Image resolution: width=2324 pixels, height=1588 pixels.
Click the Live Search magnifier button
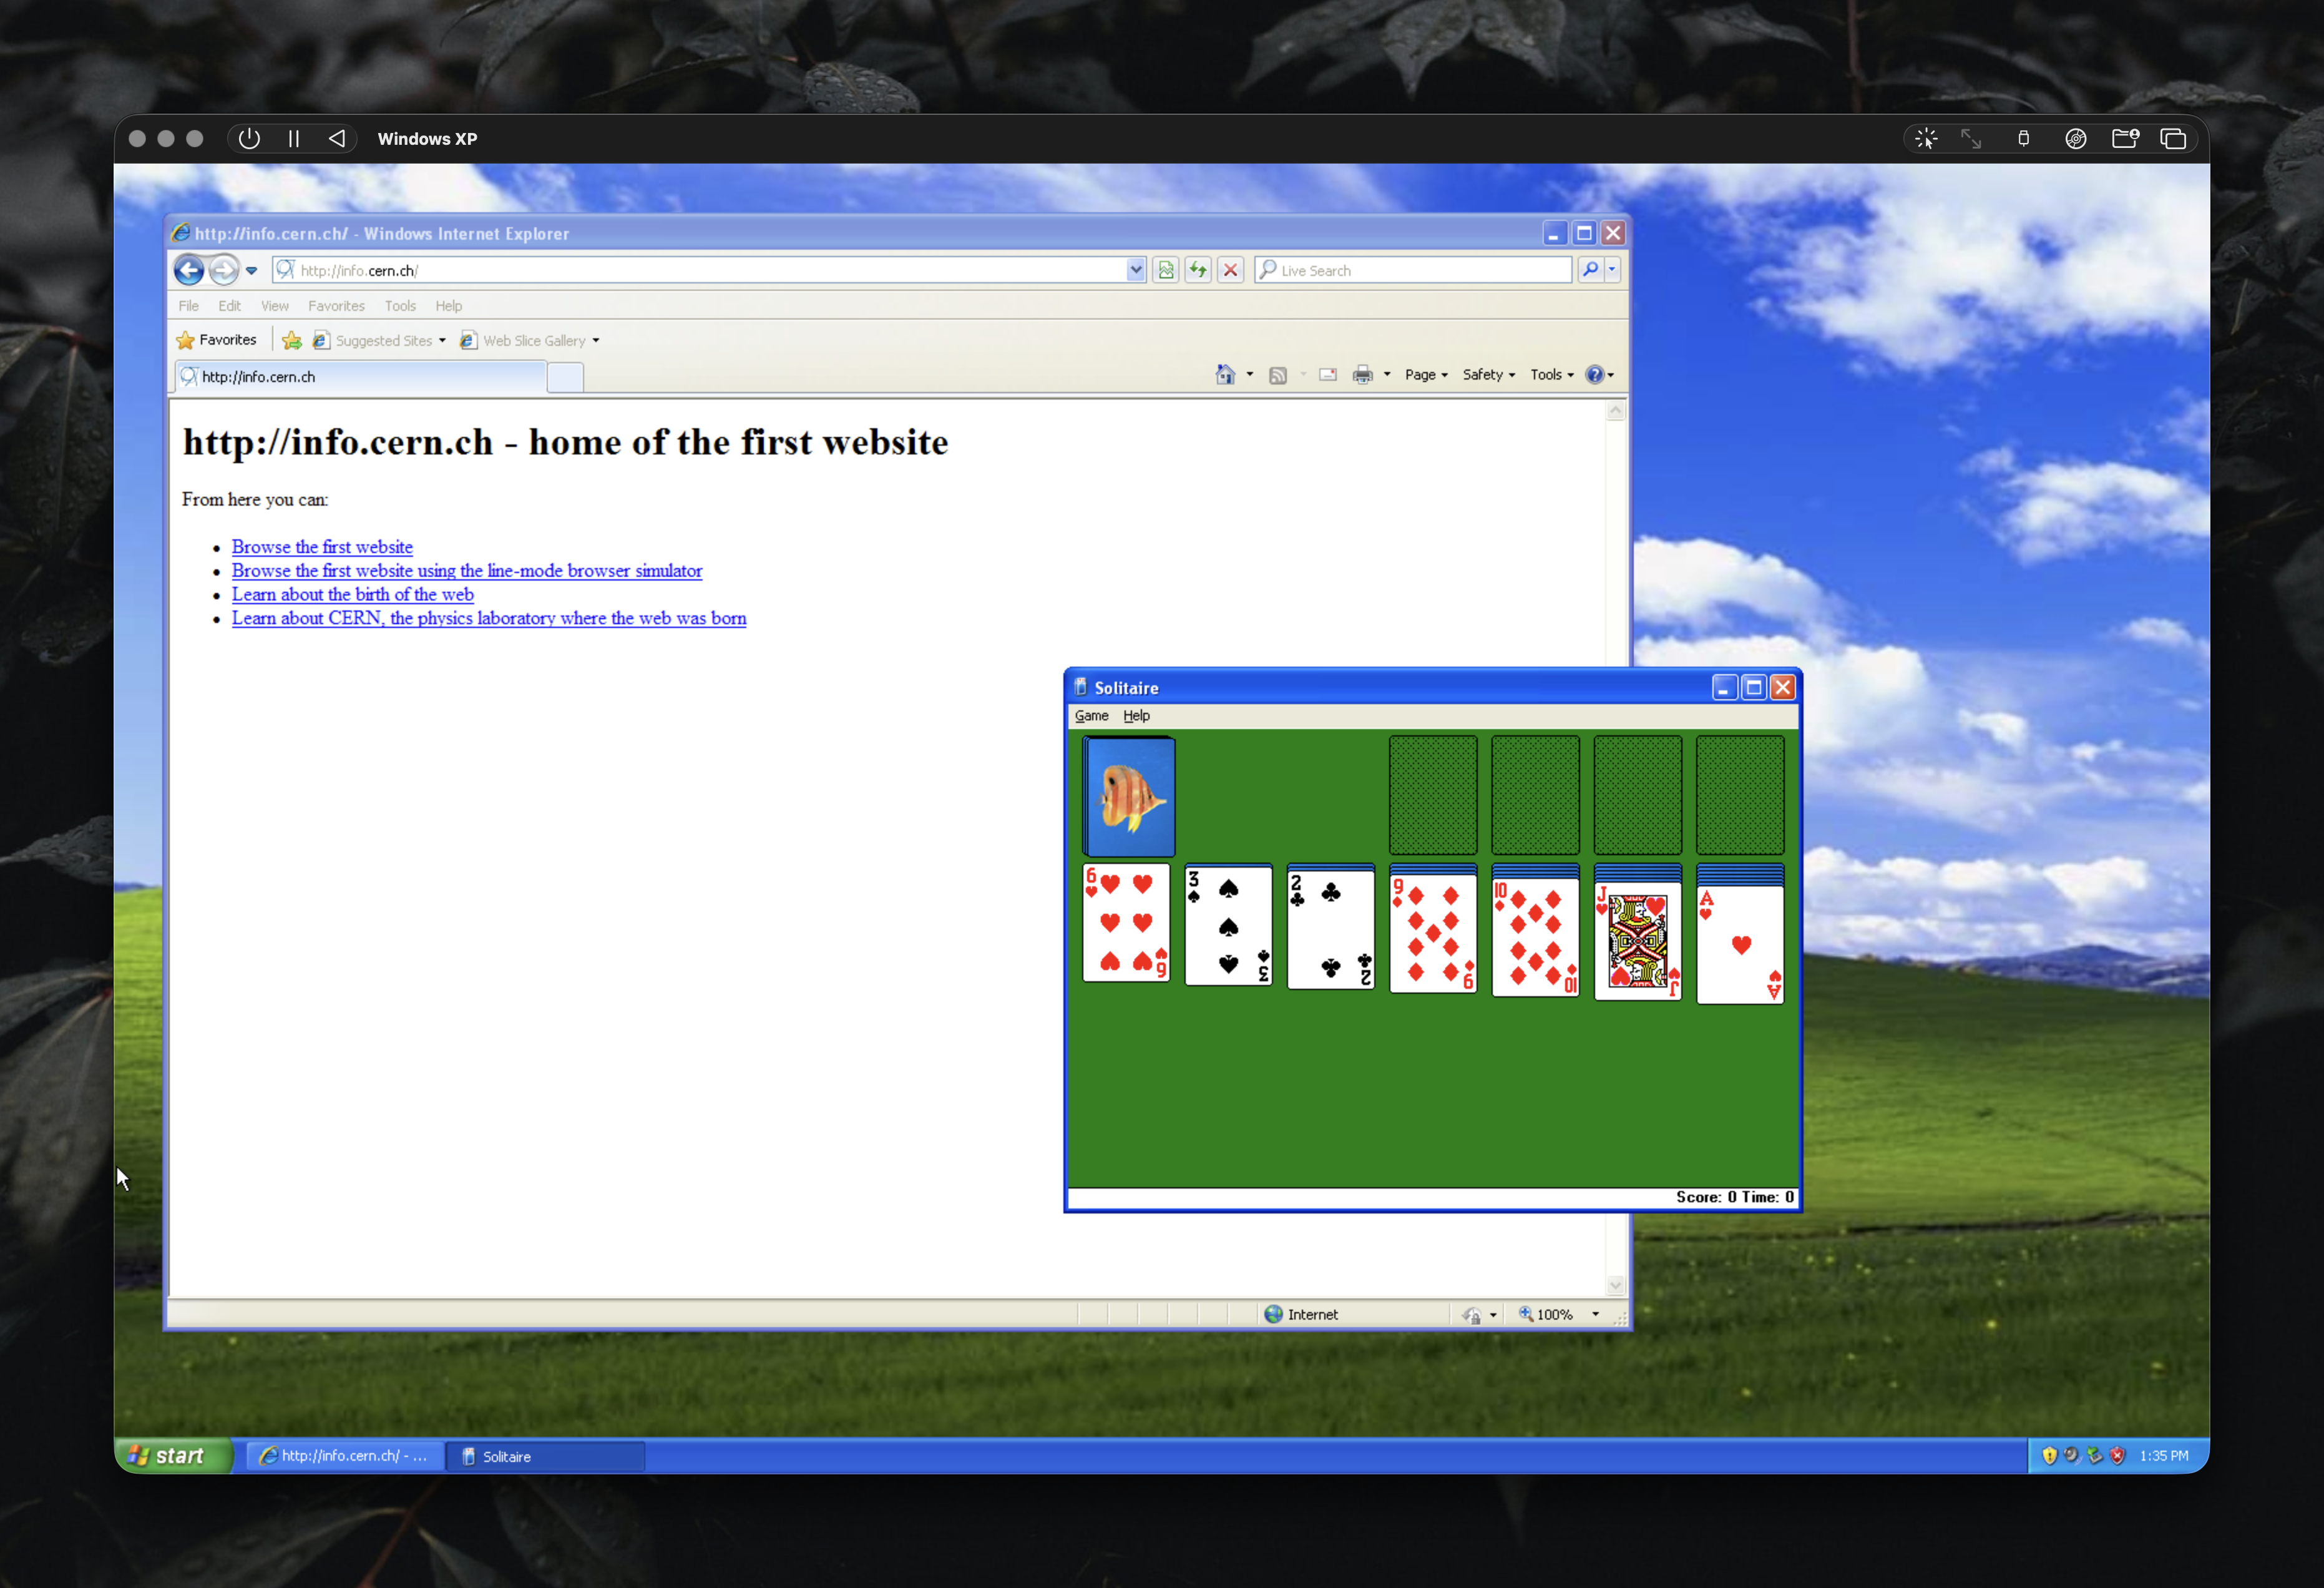click(1590, 270)
